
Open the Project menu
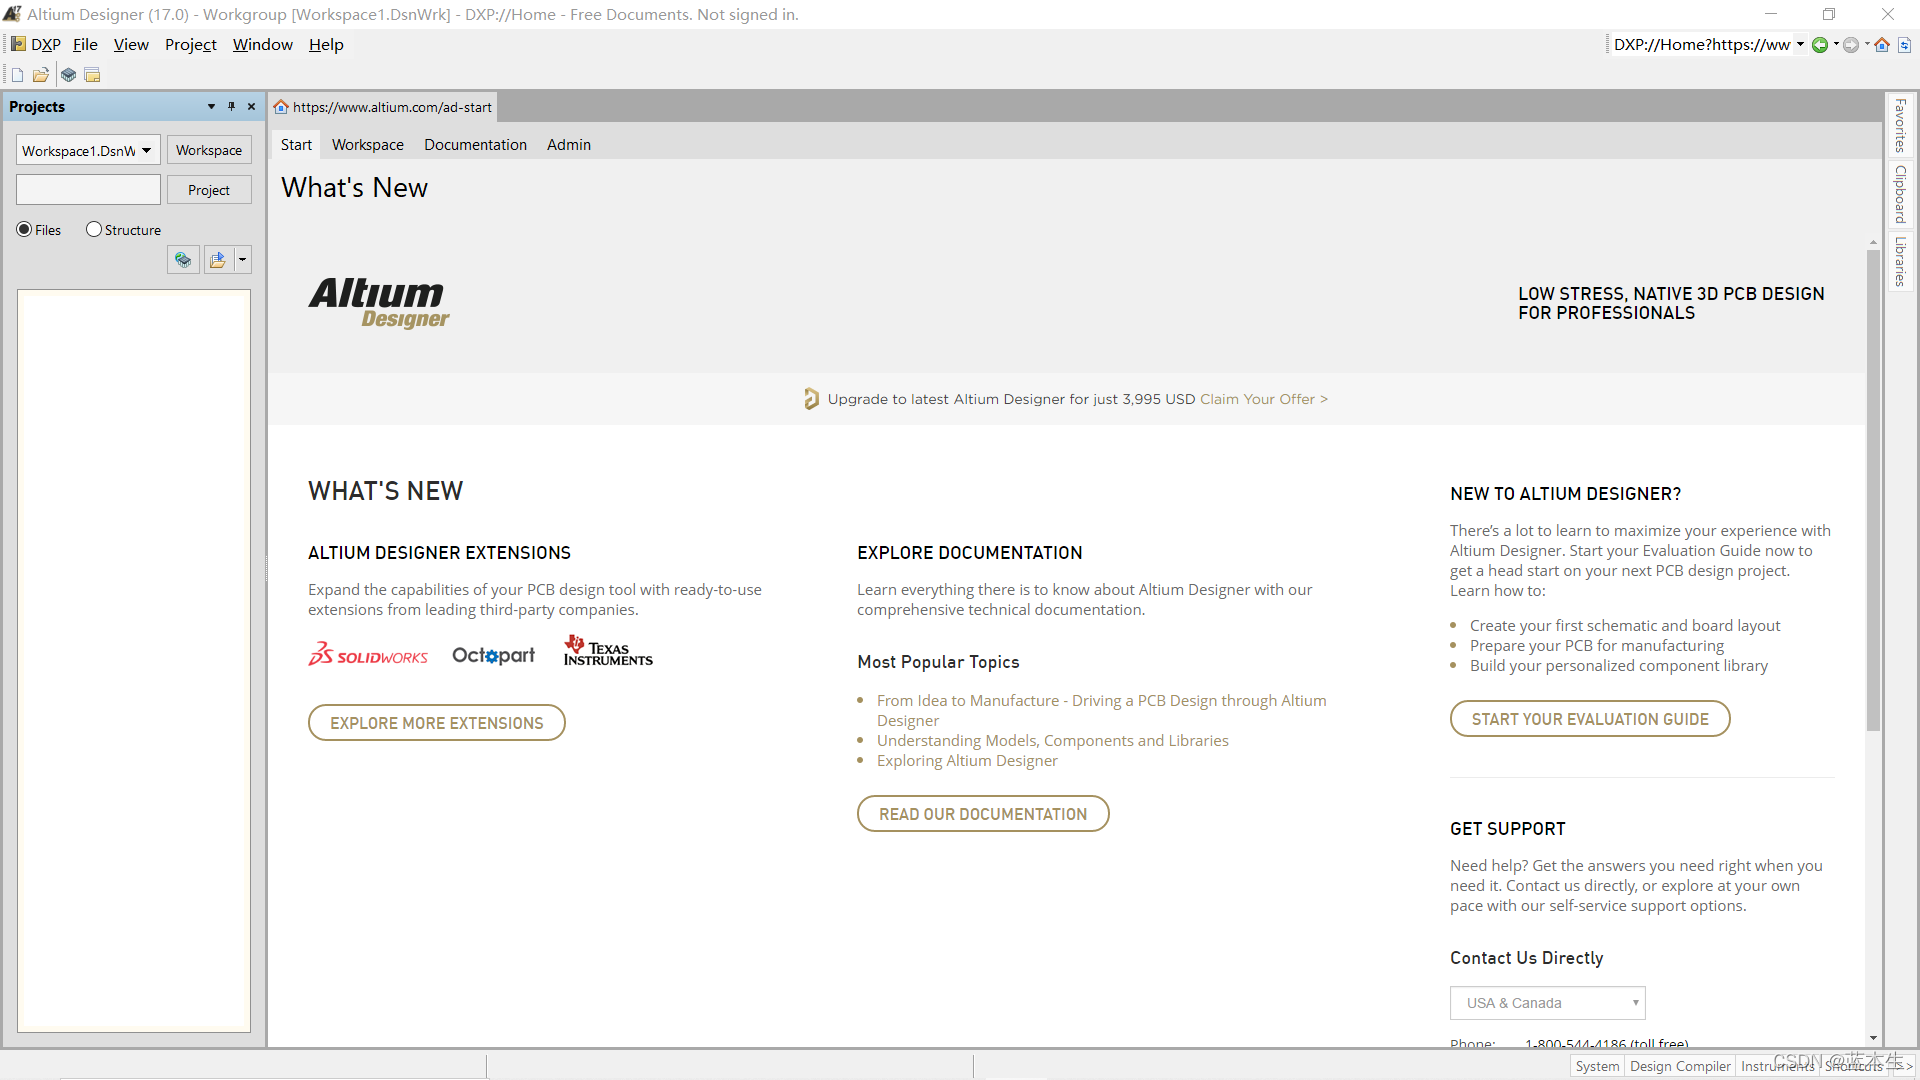[x=190, y=45]
